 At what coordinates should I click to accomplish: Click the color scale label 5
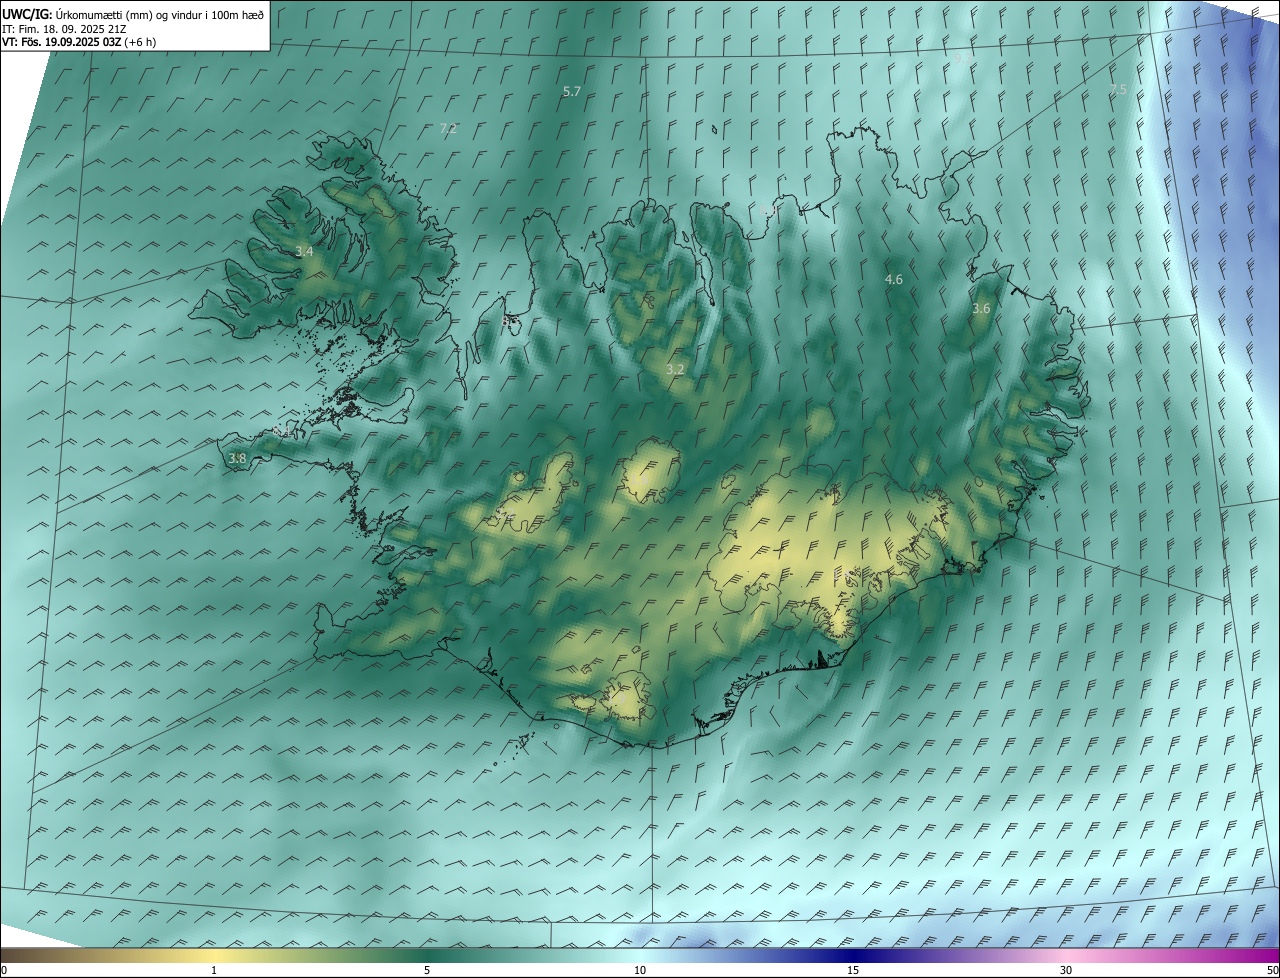tap(427, 970)
